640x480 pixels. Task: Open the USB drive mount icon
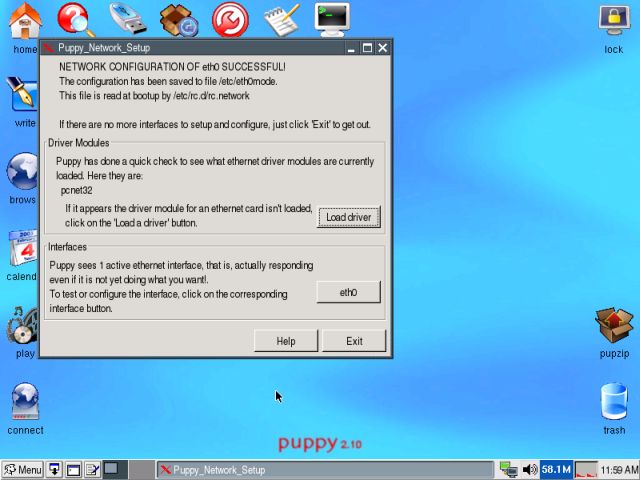(x=128, y=18)
